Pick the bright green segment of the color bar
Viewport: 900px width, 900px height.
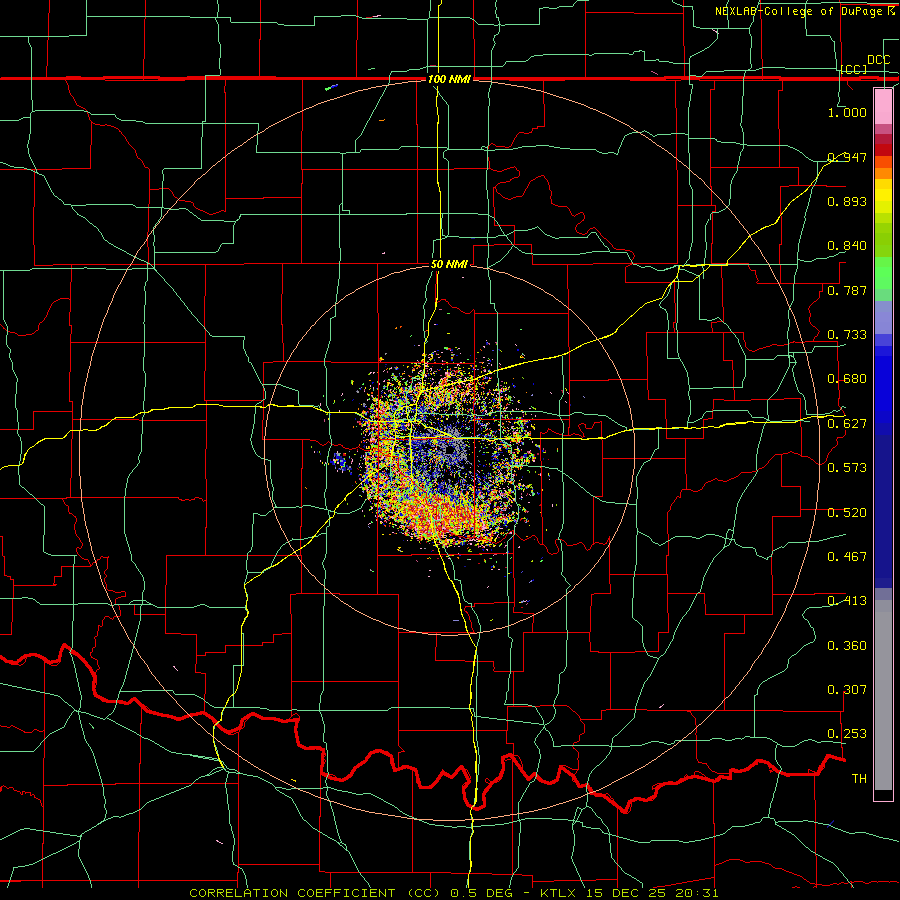point(883,273)
